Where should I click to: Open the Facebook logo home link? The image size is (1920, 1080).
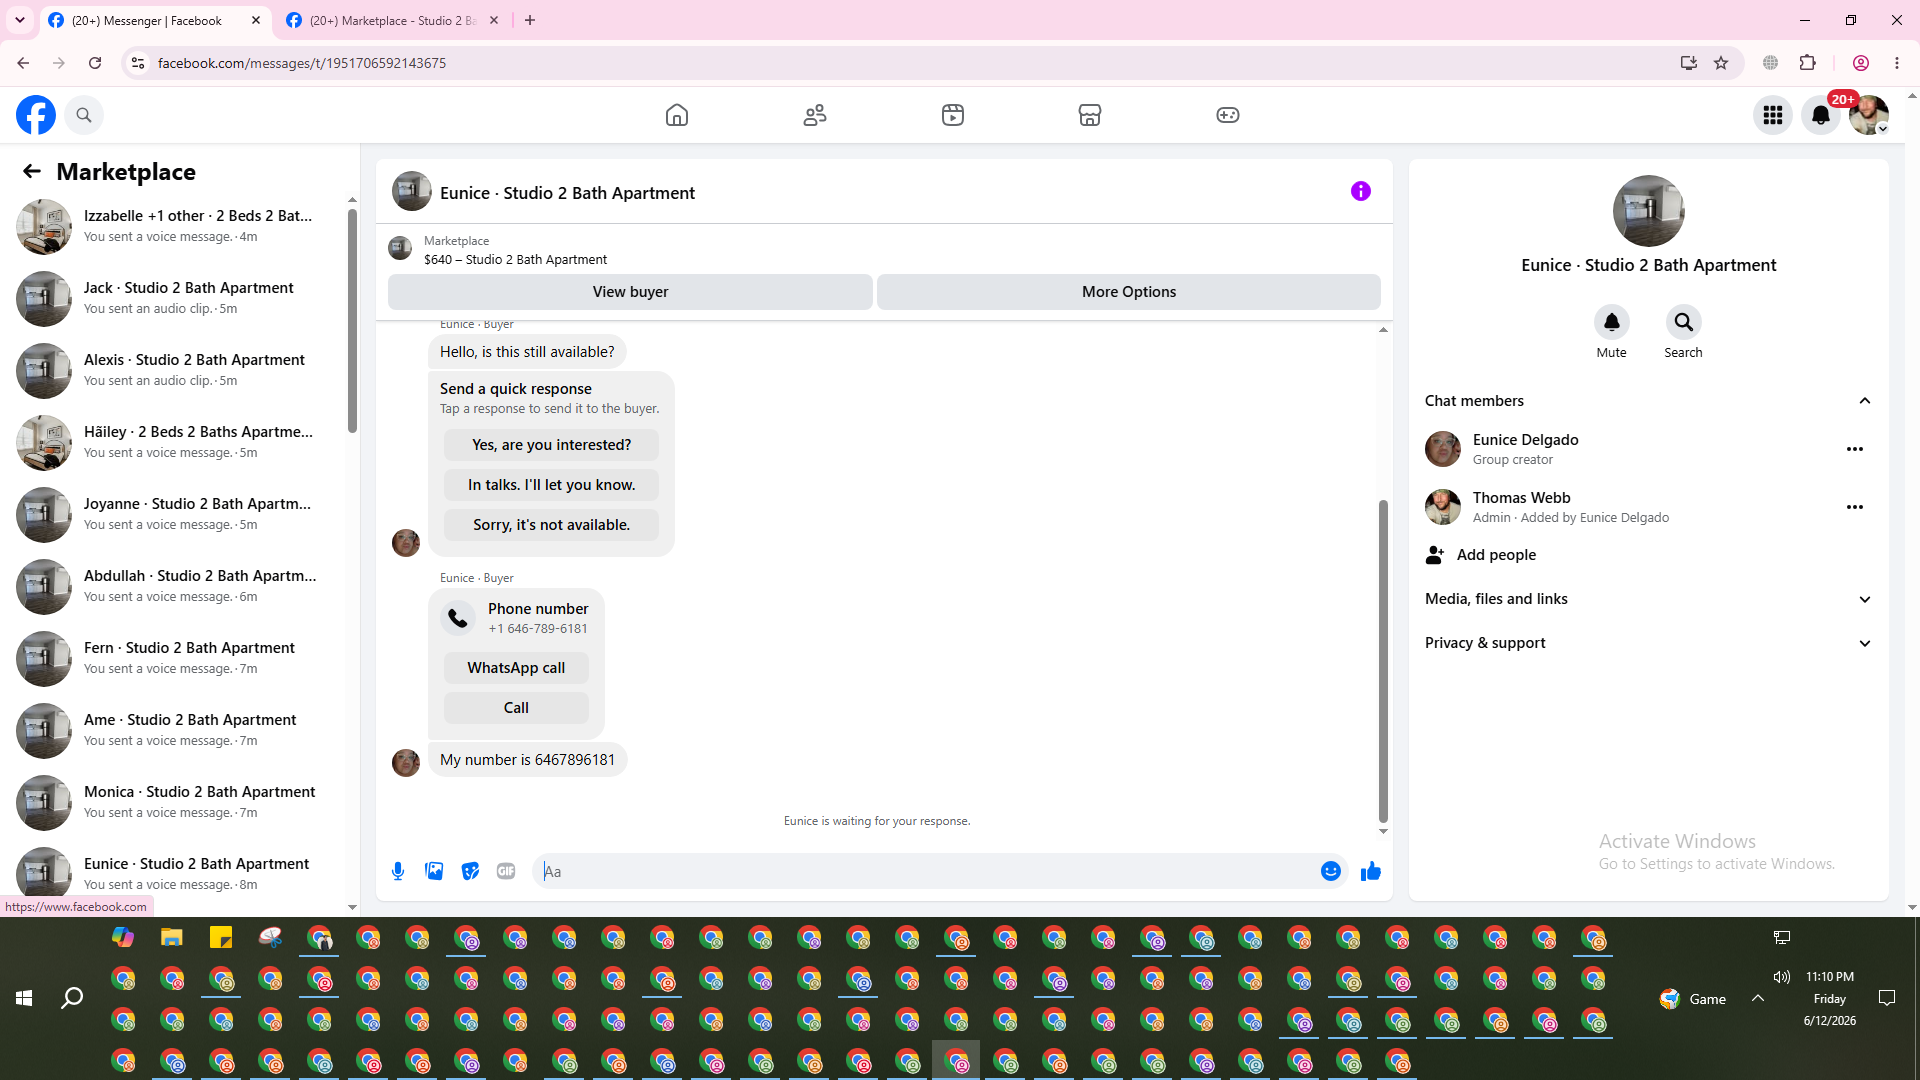pyautogui.click(x=36, y=115)
